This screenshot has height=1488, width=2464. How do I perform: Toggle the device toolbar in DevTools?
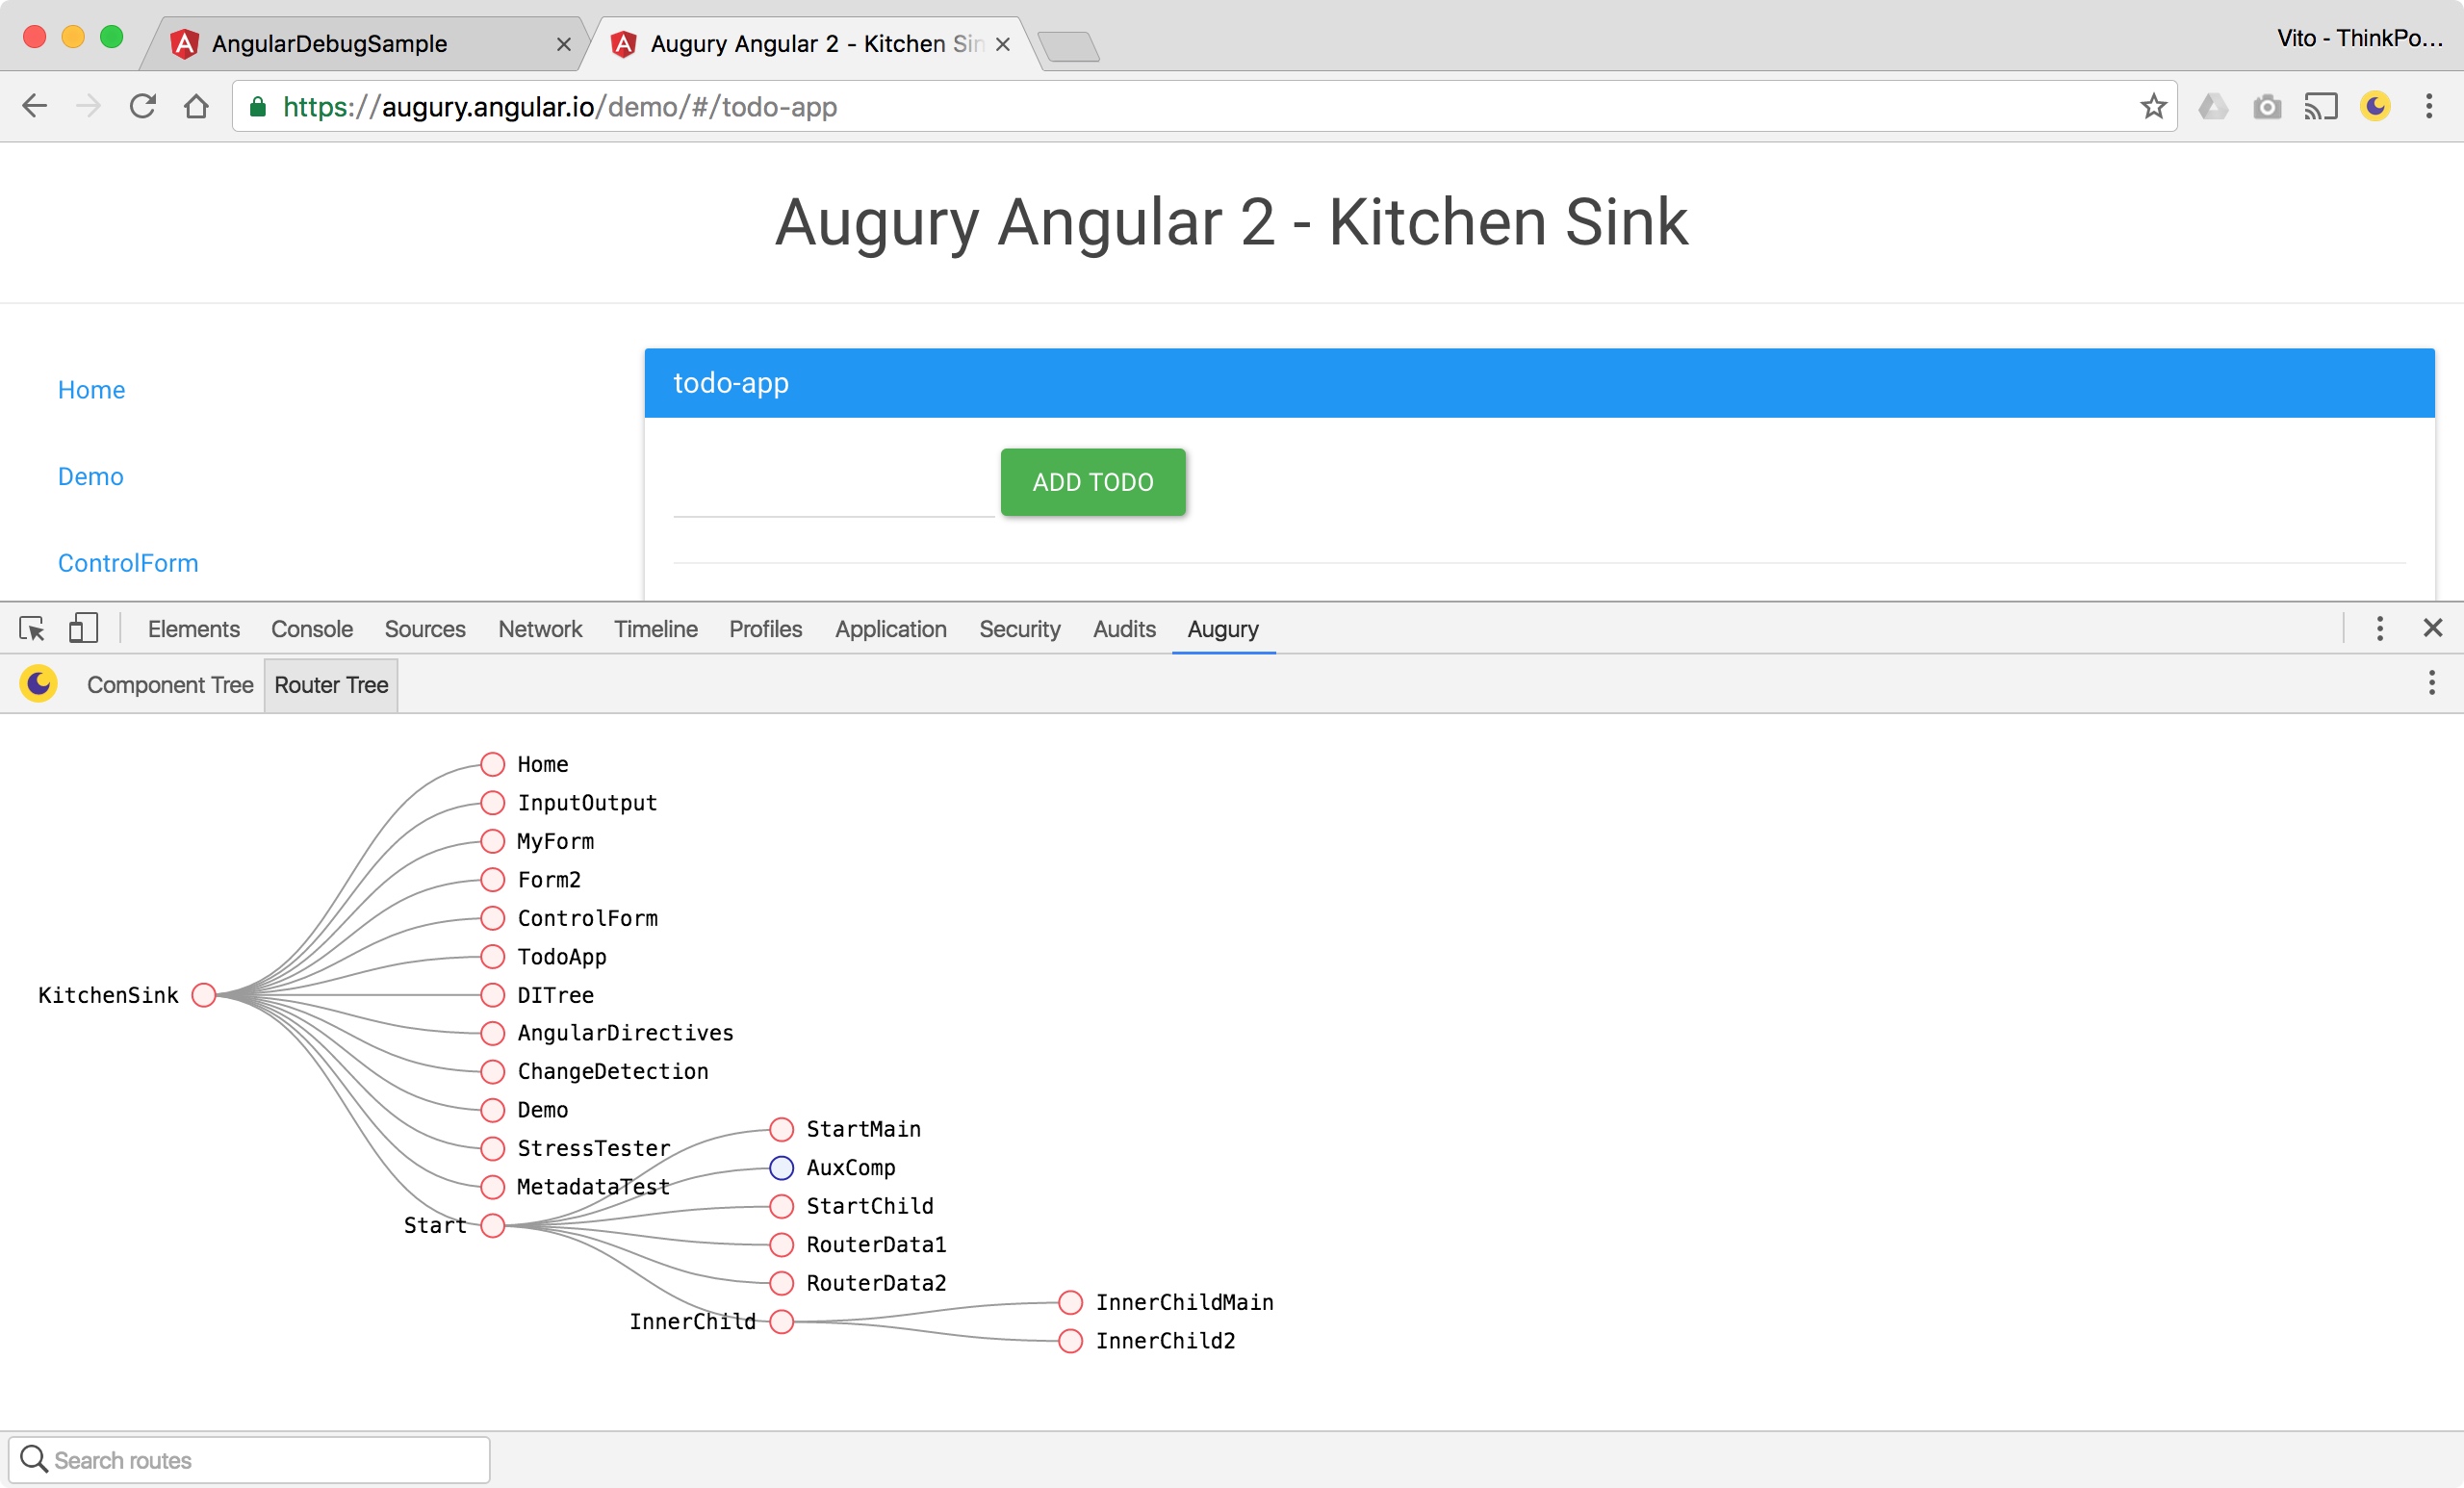83,628
